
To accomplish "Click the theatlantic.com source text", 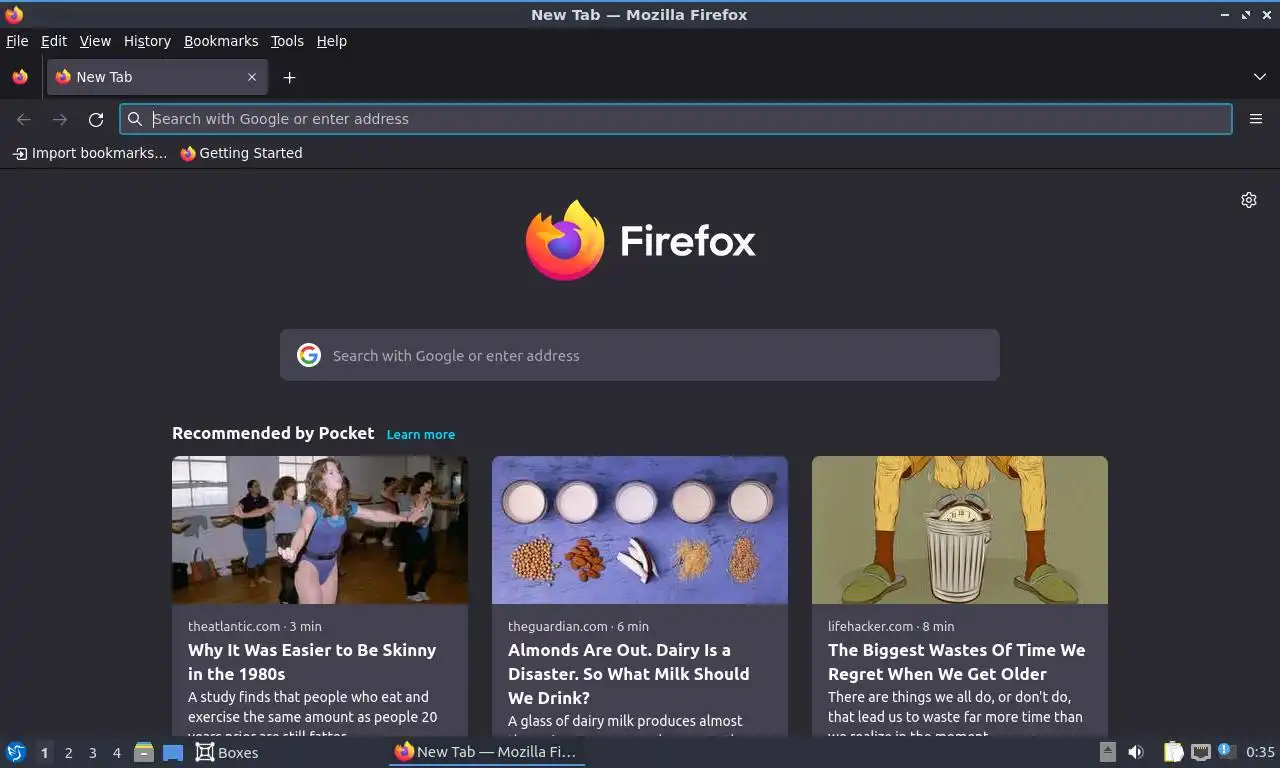I will [234, 626].
